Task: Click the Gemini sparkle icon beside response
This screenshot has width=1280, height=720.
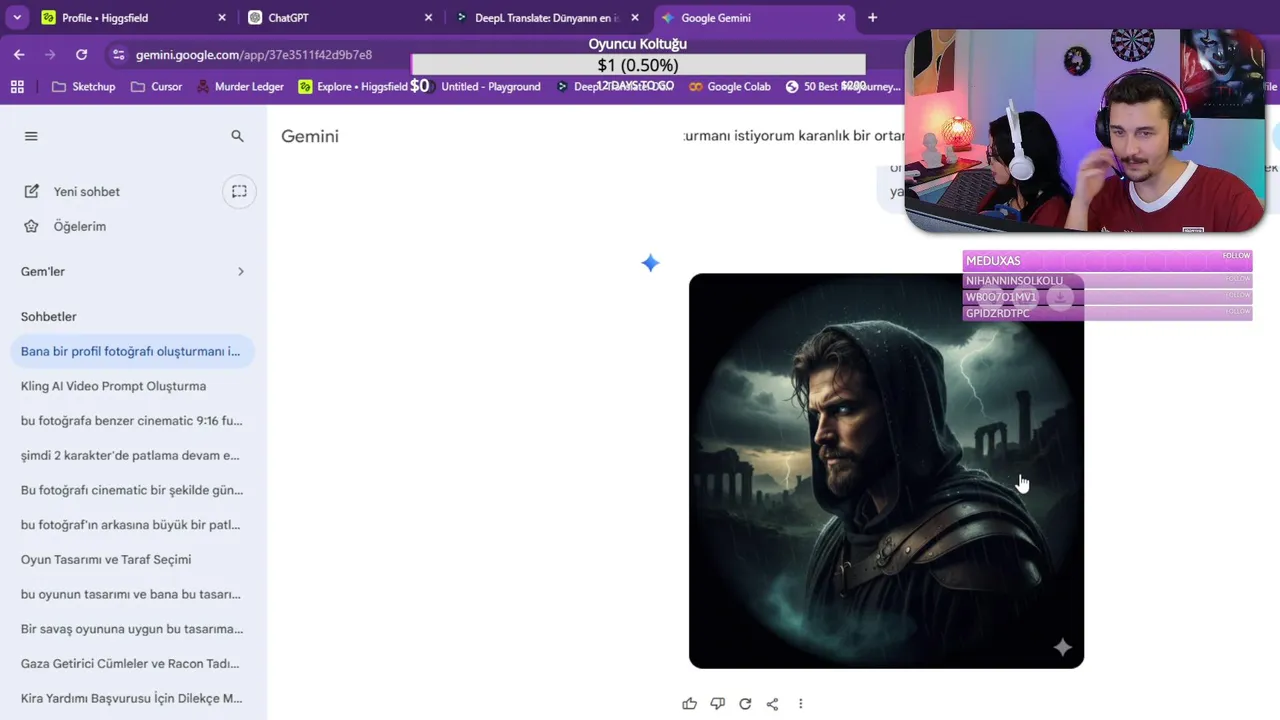Action: pyautogui.click(x=650, y=263)
